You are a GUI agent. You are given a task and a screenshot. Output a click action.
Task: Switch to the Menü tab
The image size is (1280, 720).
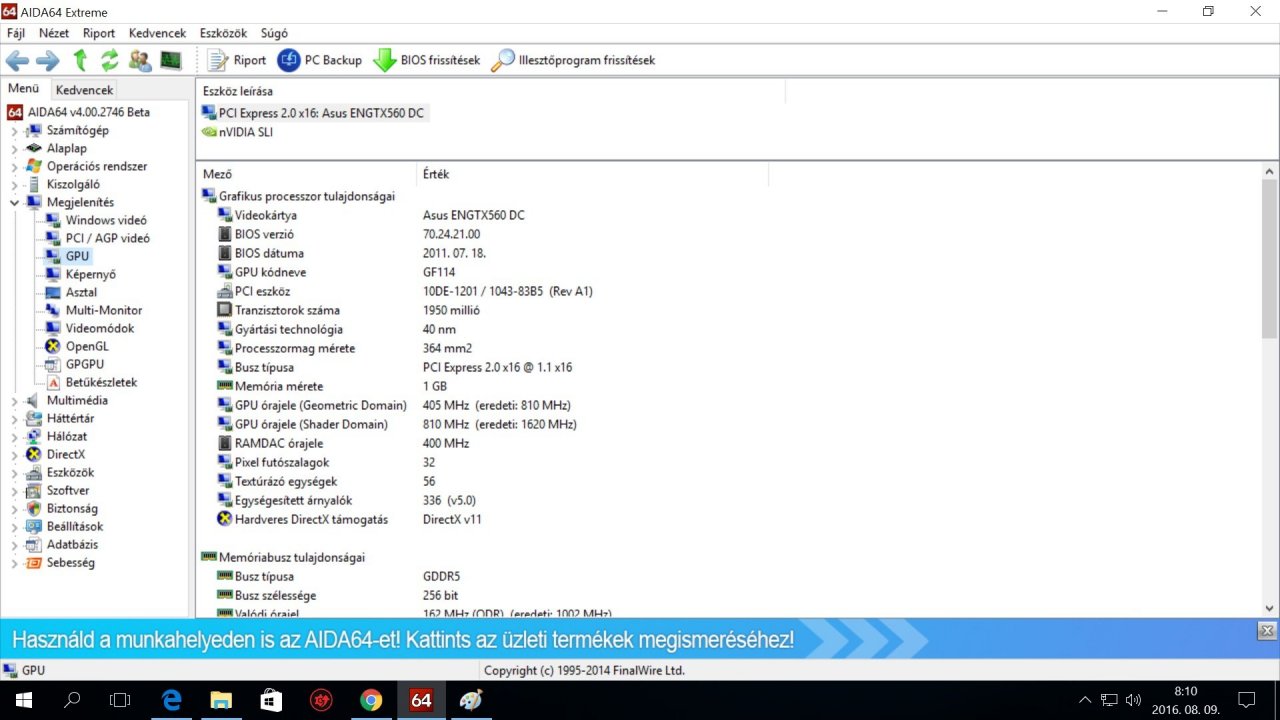point(23,88)
